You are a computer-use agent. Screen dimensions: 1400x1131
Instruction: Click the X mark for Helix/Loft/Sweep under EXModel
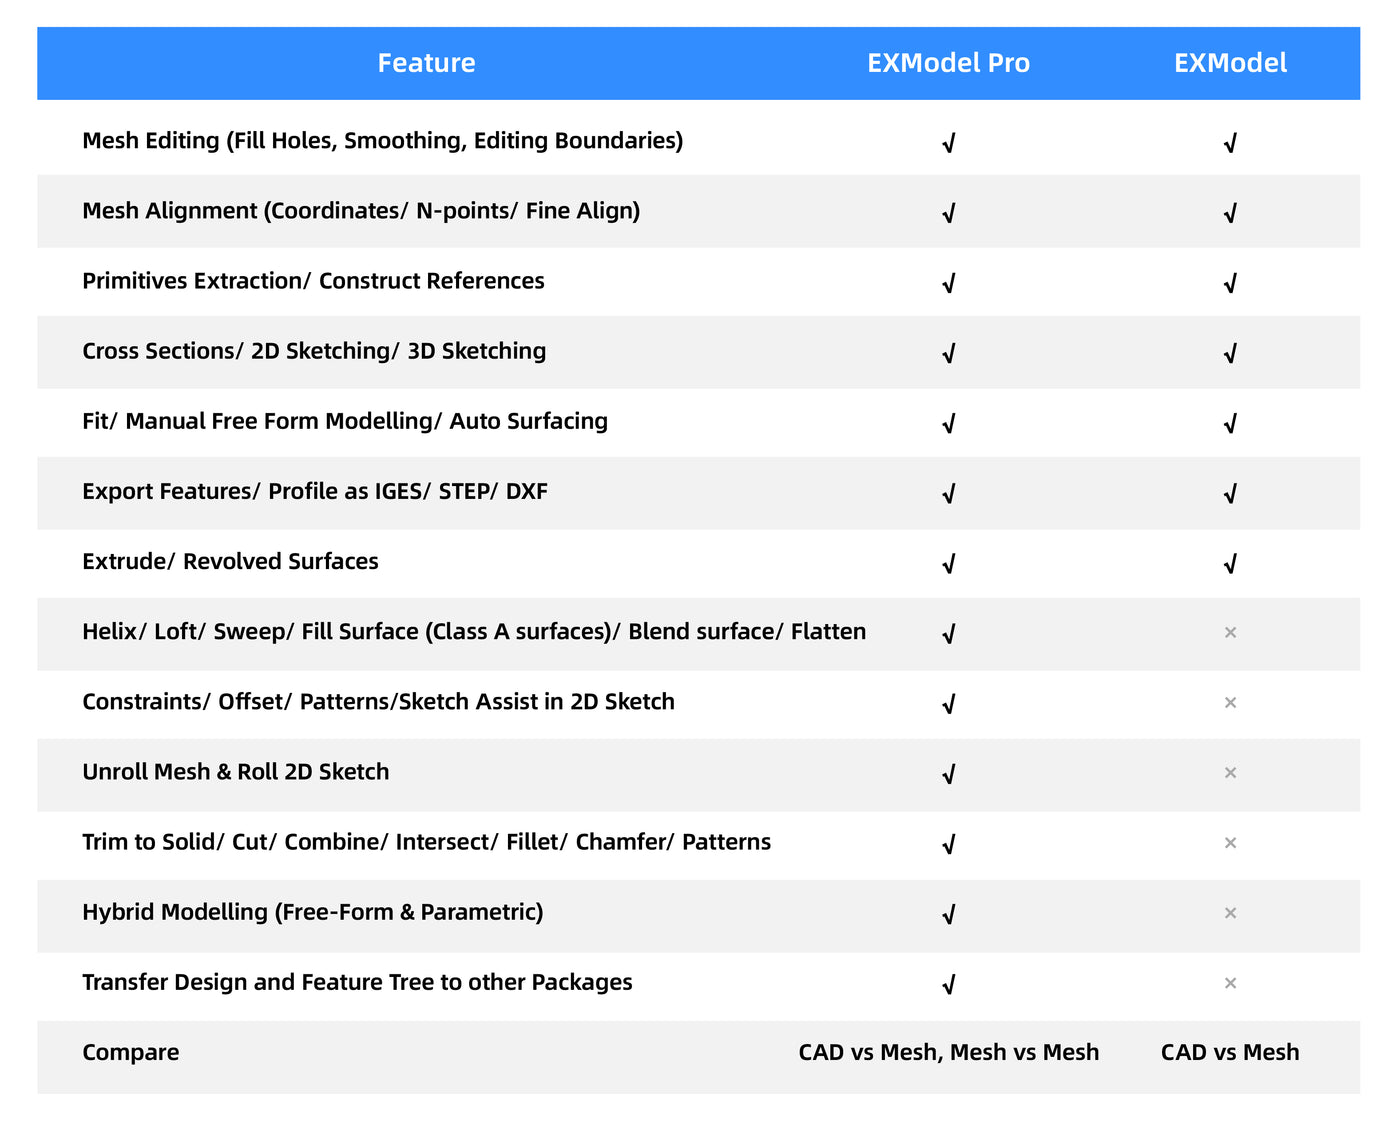1230,632
